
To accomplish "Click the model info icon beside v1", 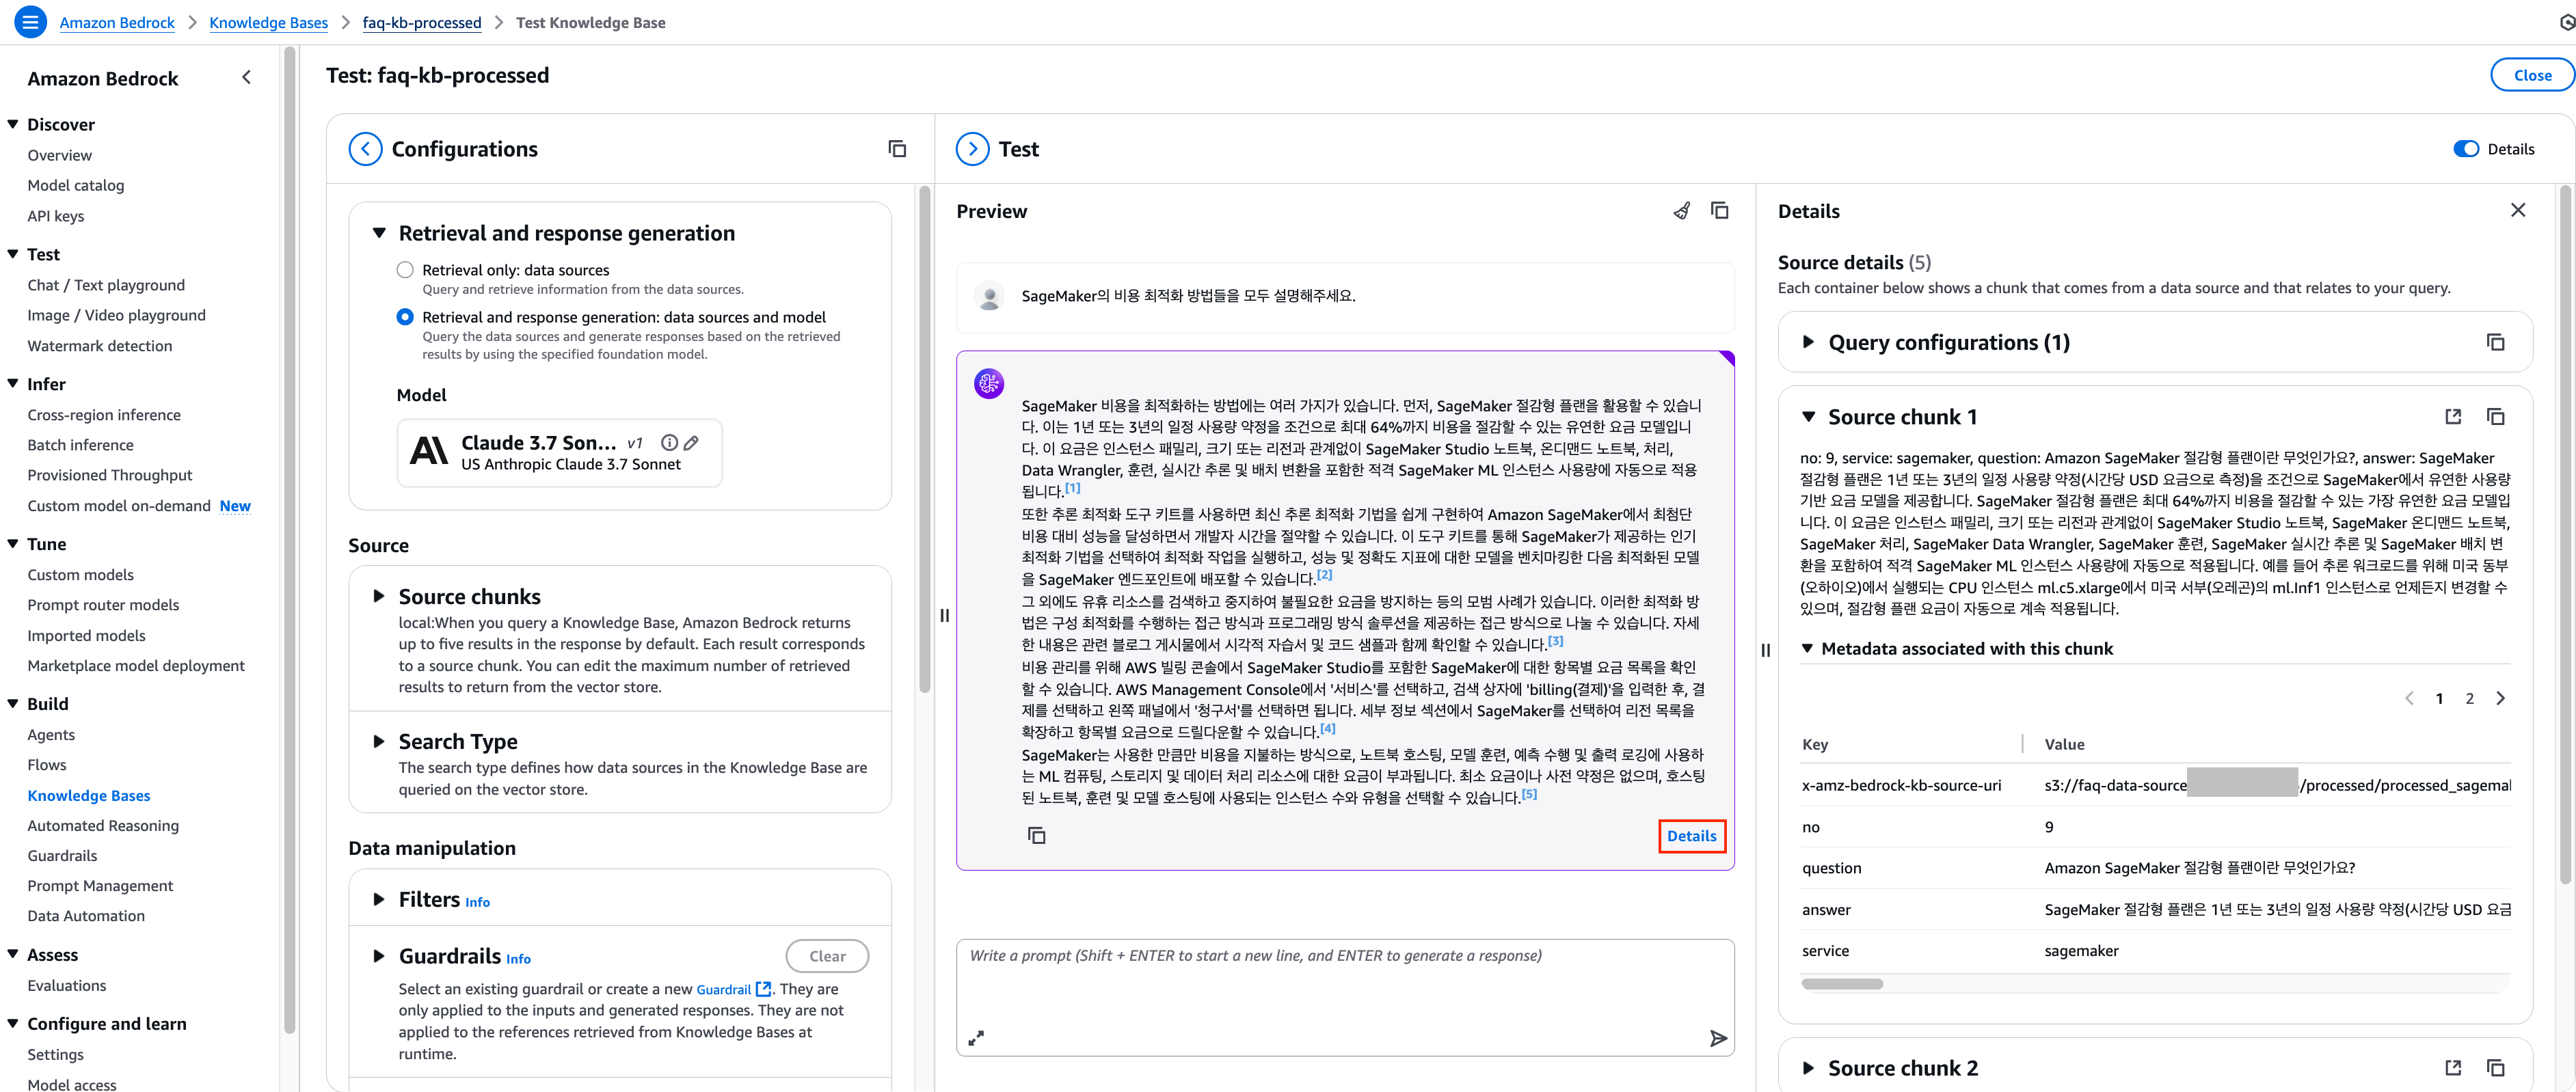I will (669, 443).
